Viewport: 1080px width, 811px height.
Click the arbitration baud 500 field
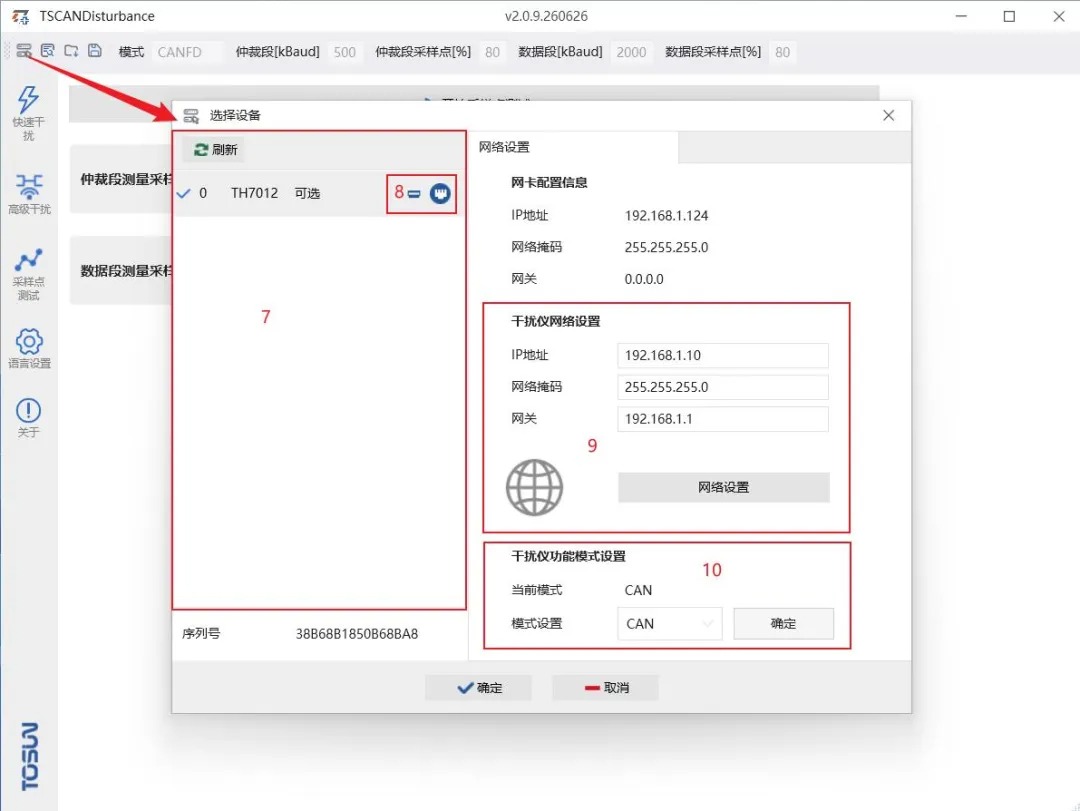coord(344,52)
